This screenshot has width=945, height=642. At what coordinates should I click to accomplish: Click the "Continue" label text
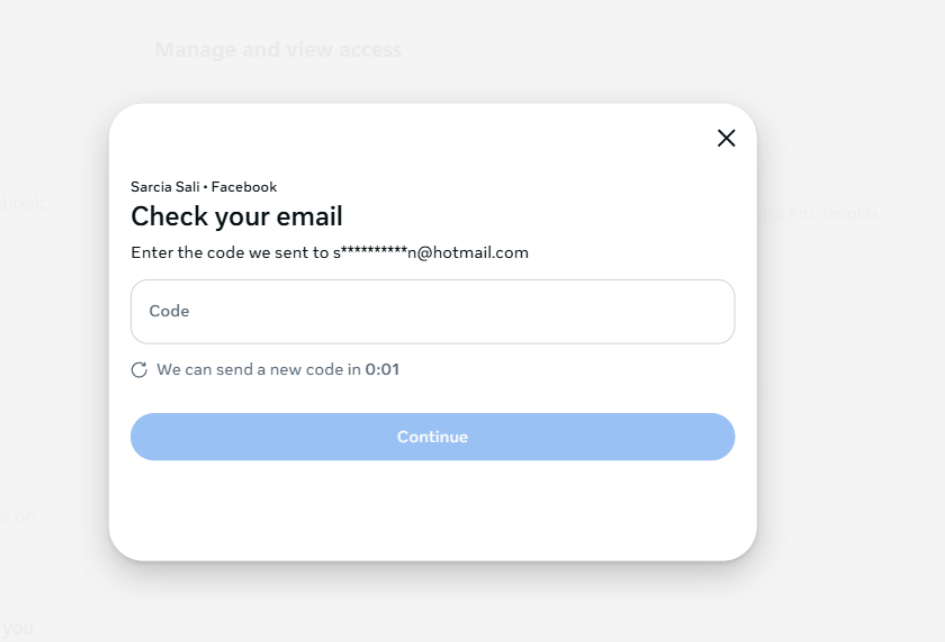tap(432, 437)
